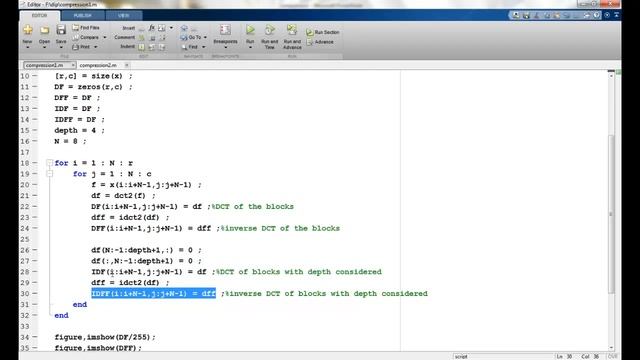Collapse the outer for loop at line 18
The height and width of the screenshot is (360, 640).
pos(49,162)
